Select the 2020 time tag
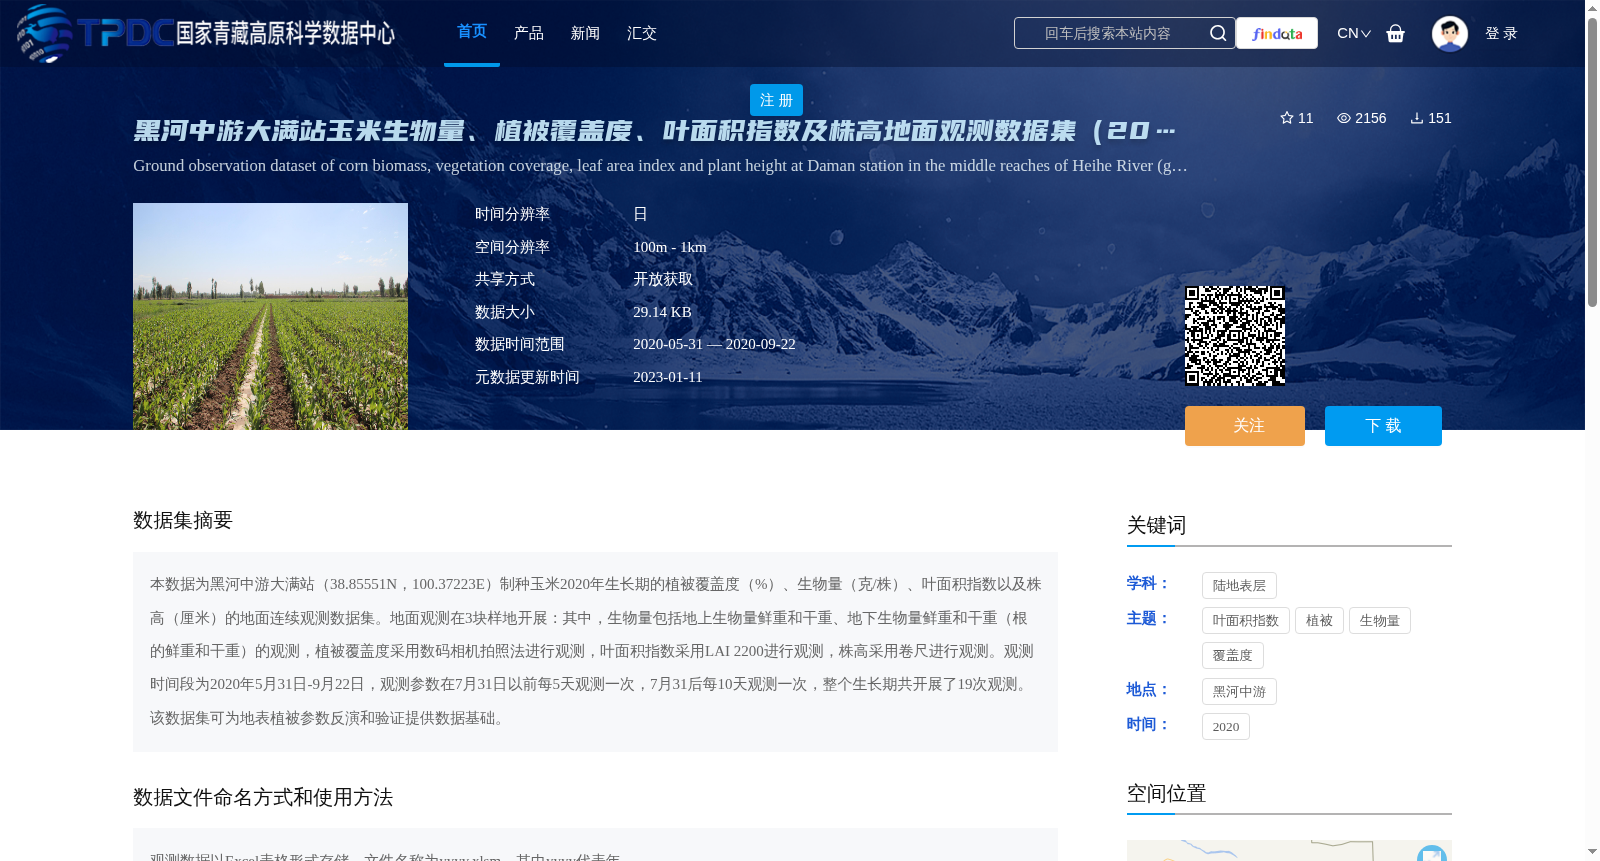1600x861 pixels. (x=1226, y=726)
